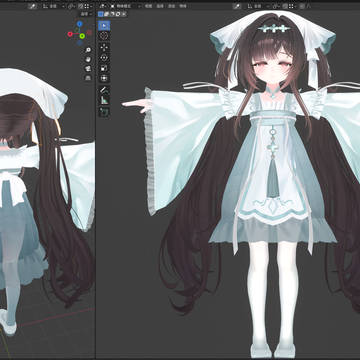Choose the subtract-selection mode icon
The image size is (360, 360).
click(112, 14)
